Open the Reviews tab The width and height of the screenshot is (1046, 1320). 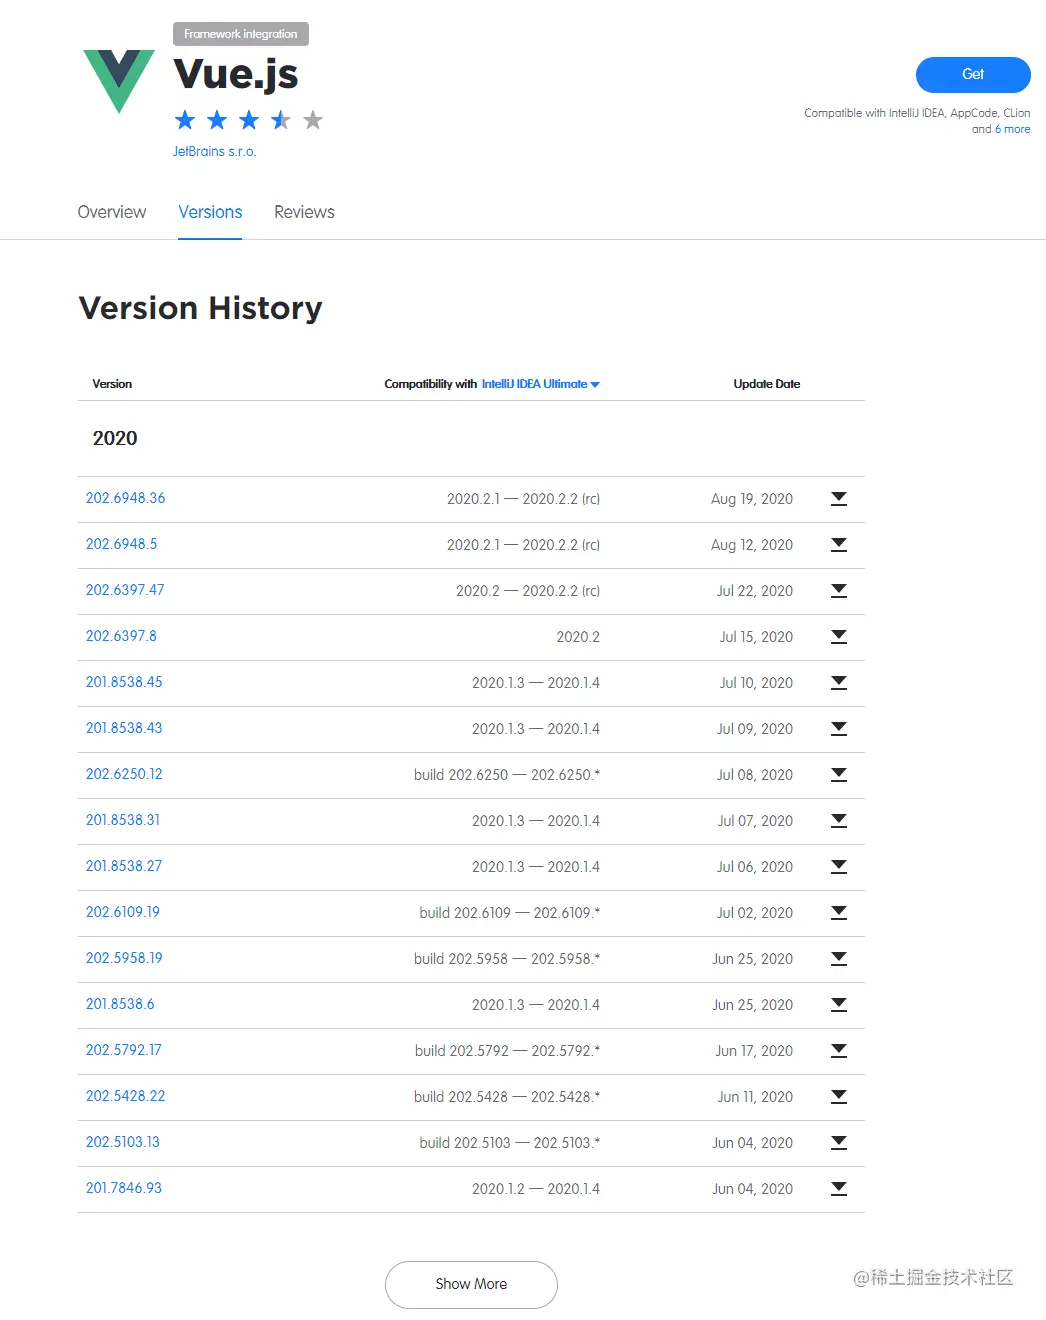304,212
